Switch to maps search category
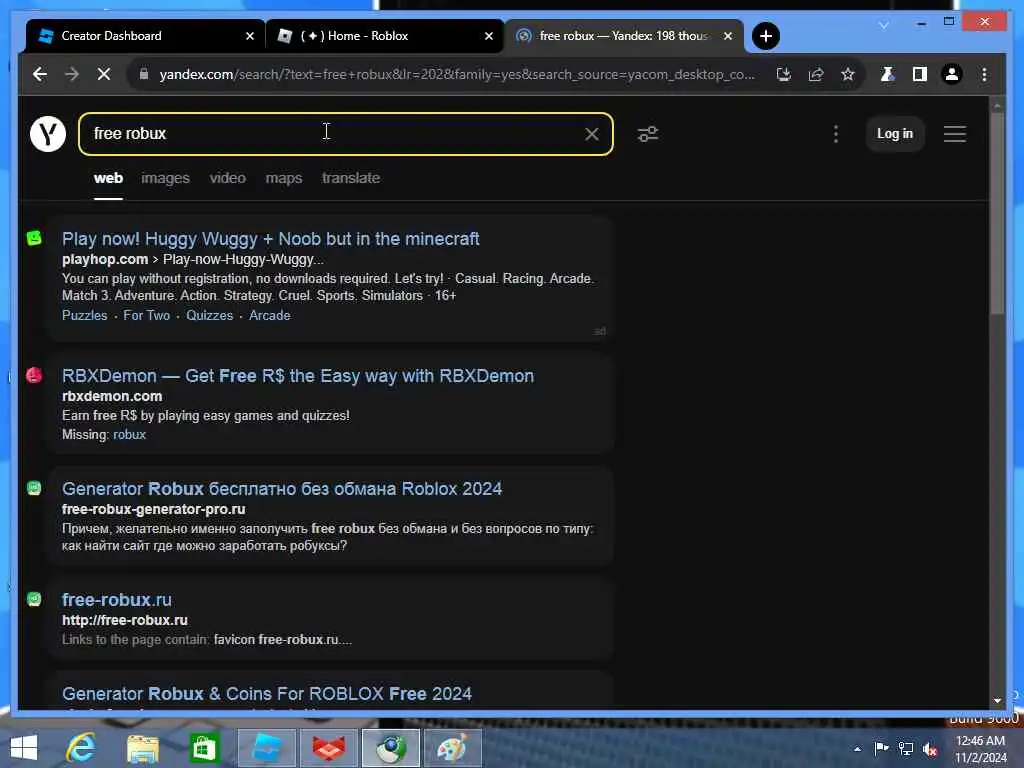The image size is (1024, 768). coord(283,178)
